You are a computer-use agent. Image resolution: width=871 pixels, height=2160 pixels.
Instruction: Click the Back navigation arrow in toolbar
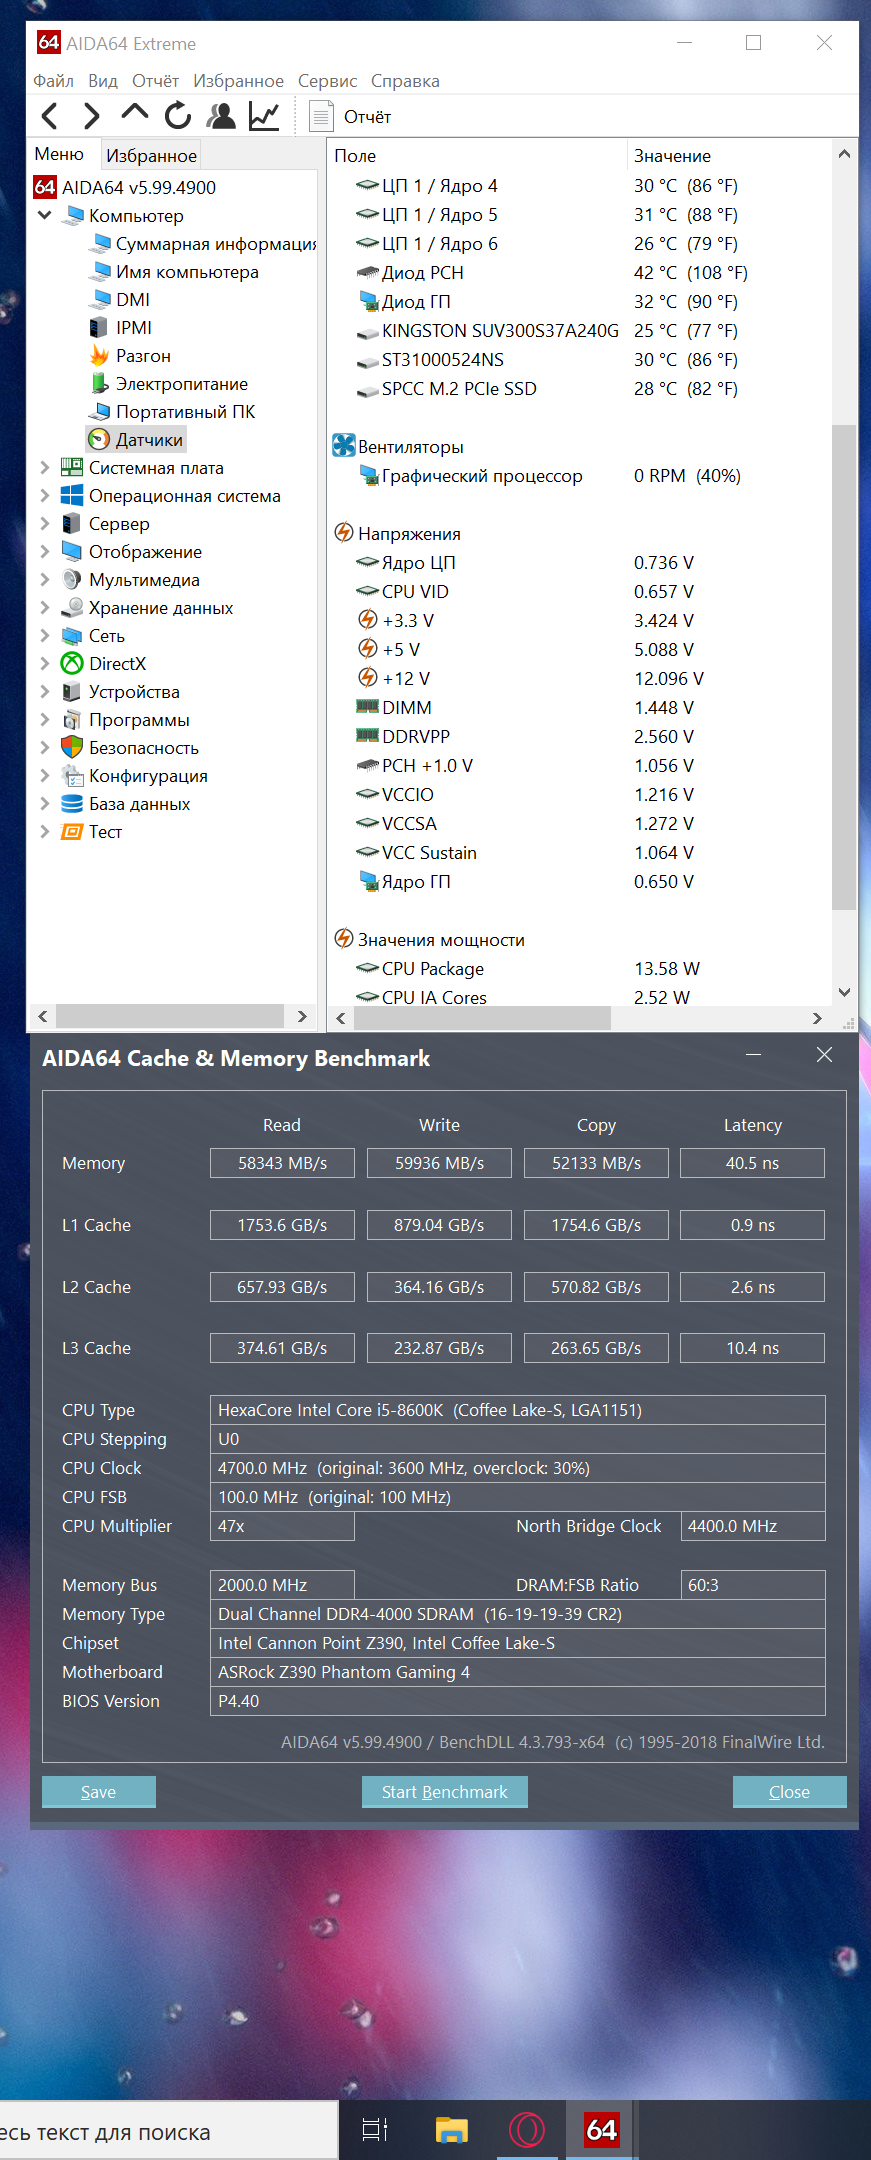point(50,116)
